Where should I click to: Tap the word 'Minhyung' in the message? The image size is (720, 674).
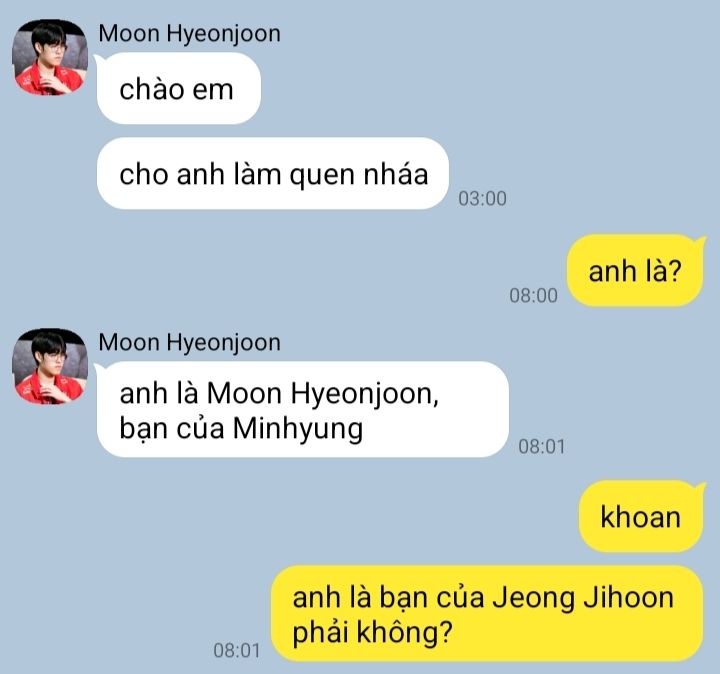point(298,429)
